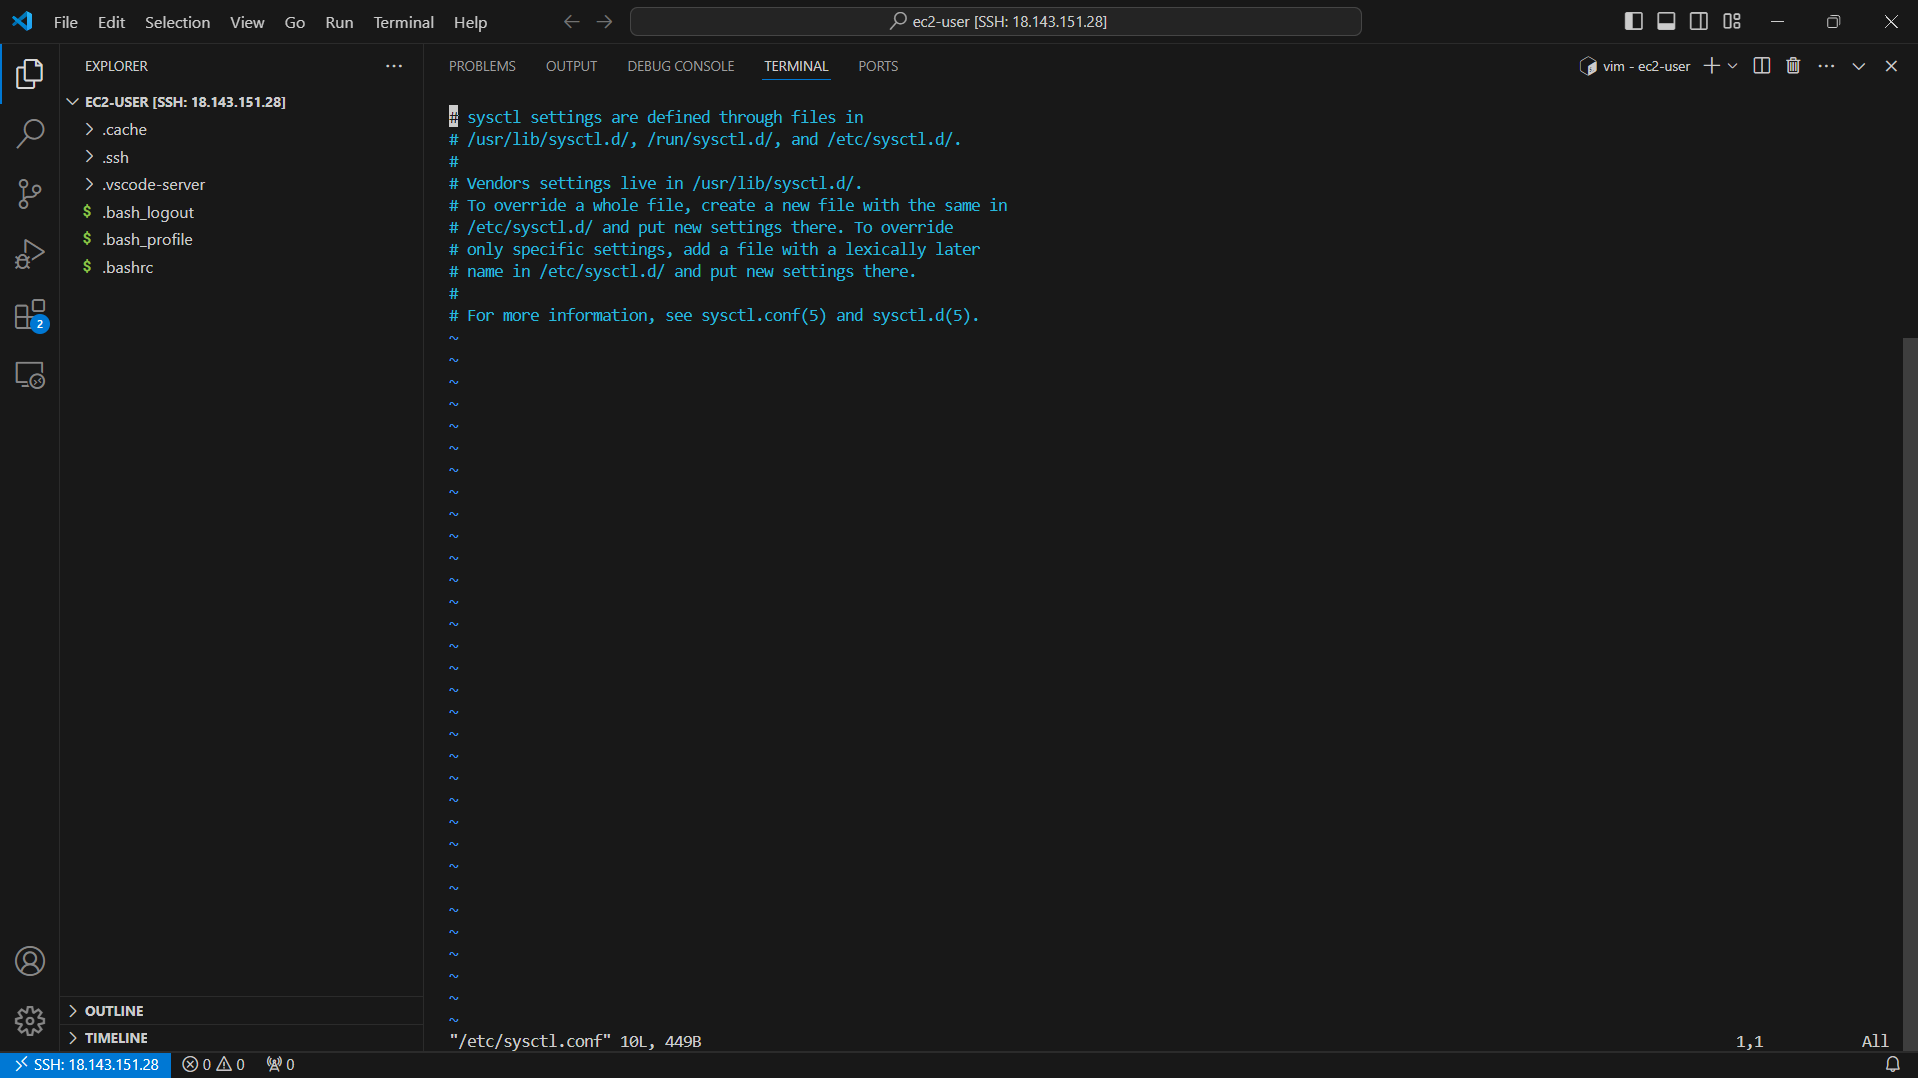Open the Edit menu
Viewport: 1918px width, 1078px height.
(111, 22)
